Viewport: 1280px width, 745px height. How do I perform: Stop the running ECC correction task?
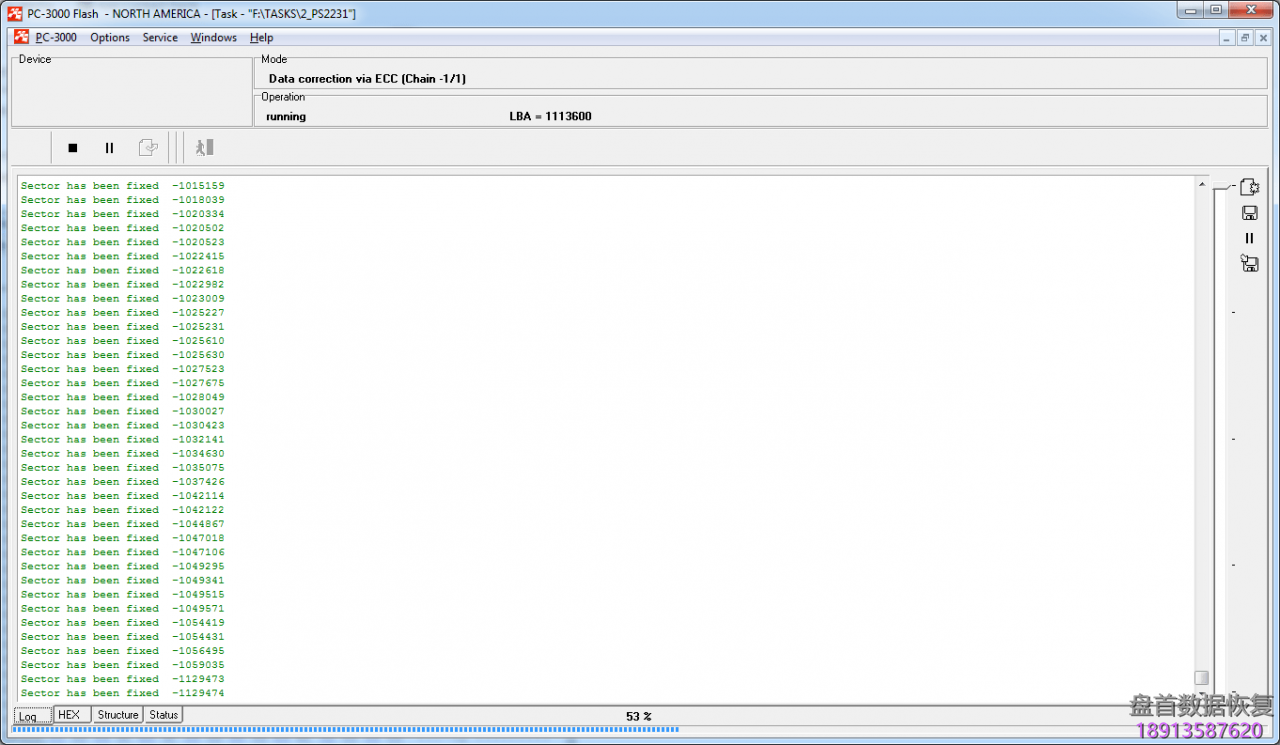73,148
